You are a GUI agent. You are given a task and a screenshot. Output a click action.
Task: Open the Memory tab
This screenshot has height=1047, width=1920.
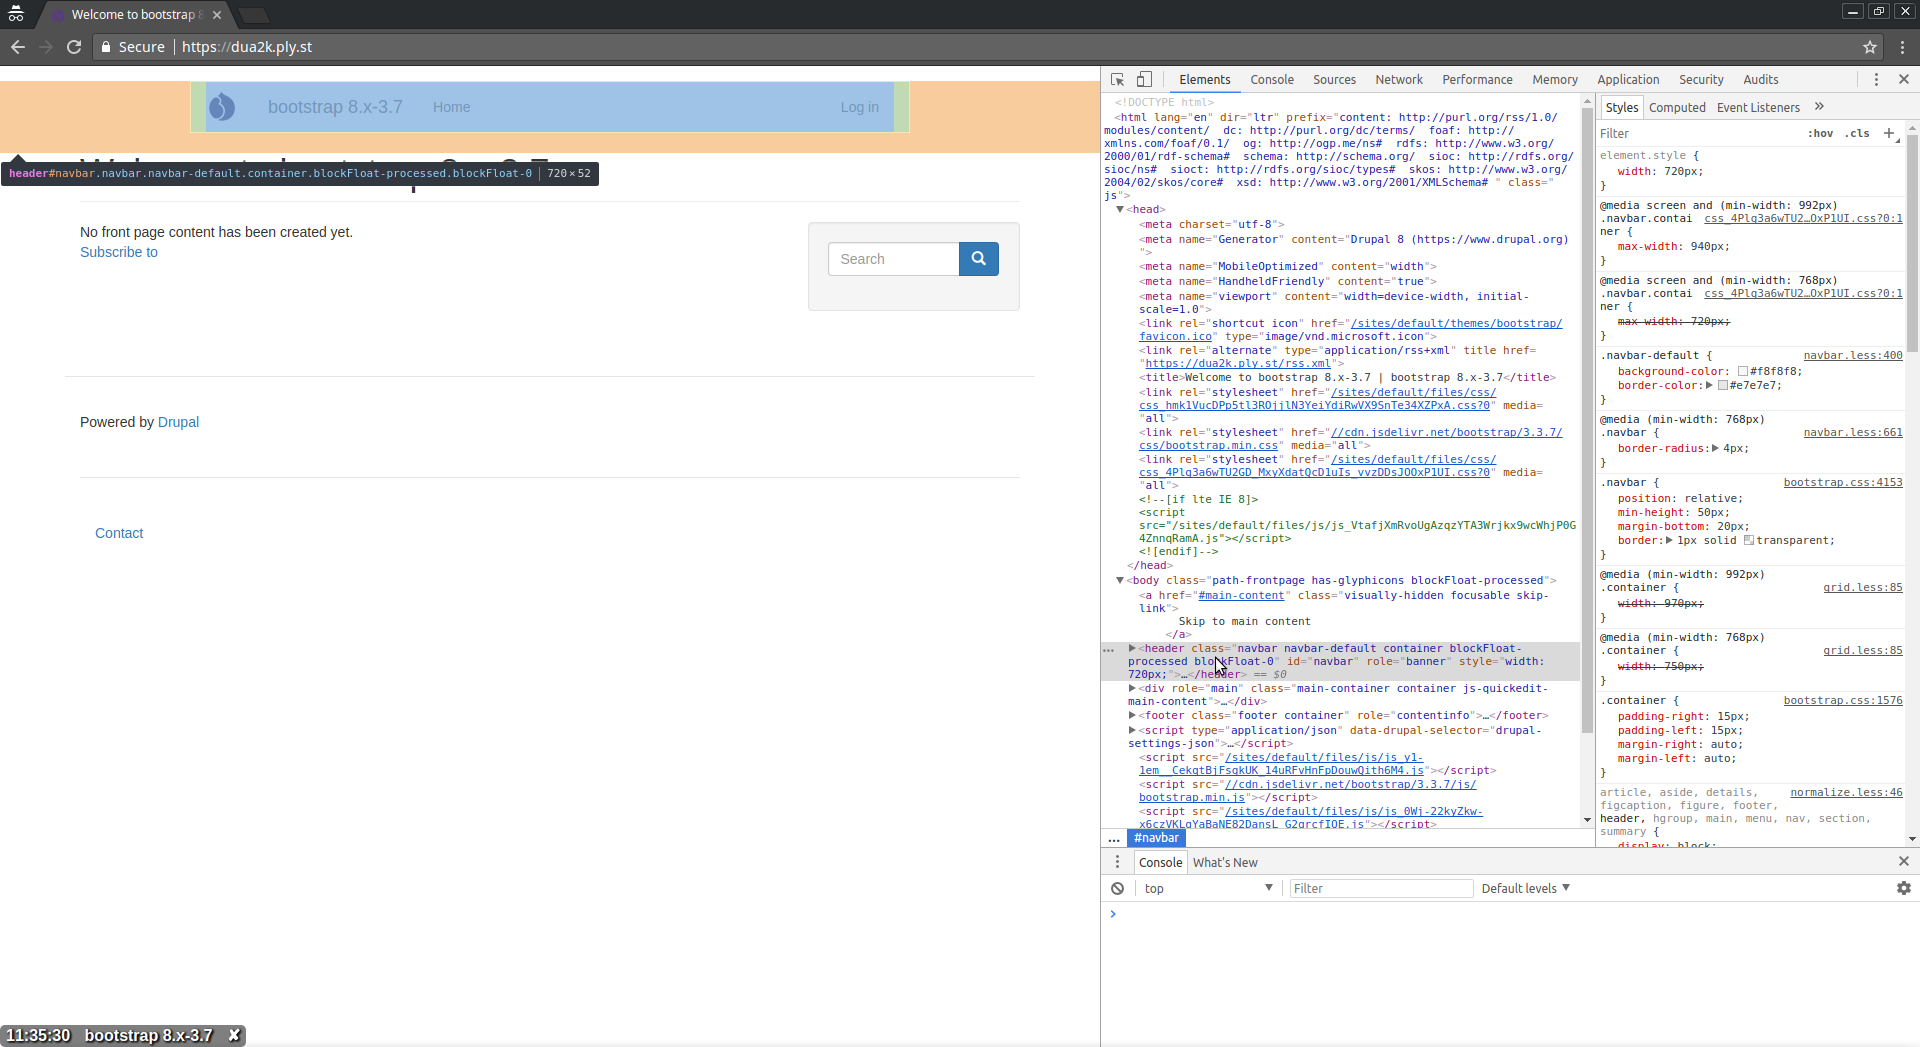1555,79
